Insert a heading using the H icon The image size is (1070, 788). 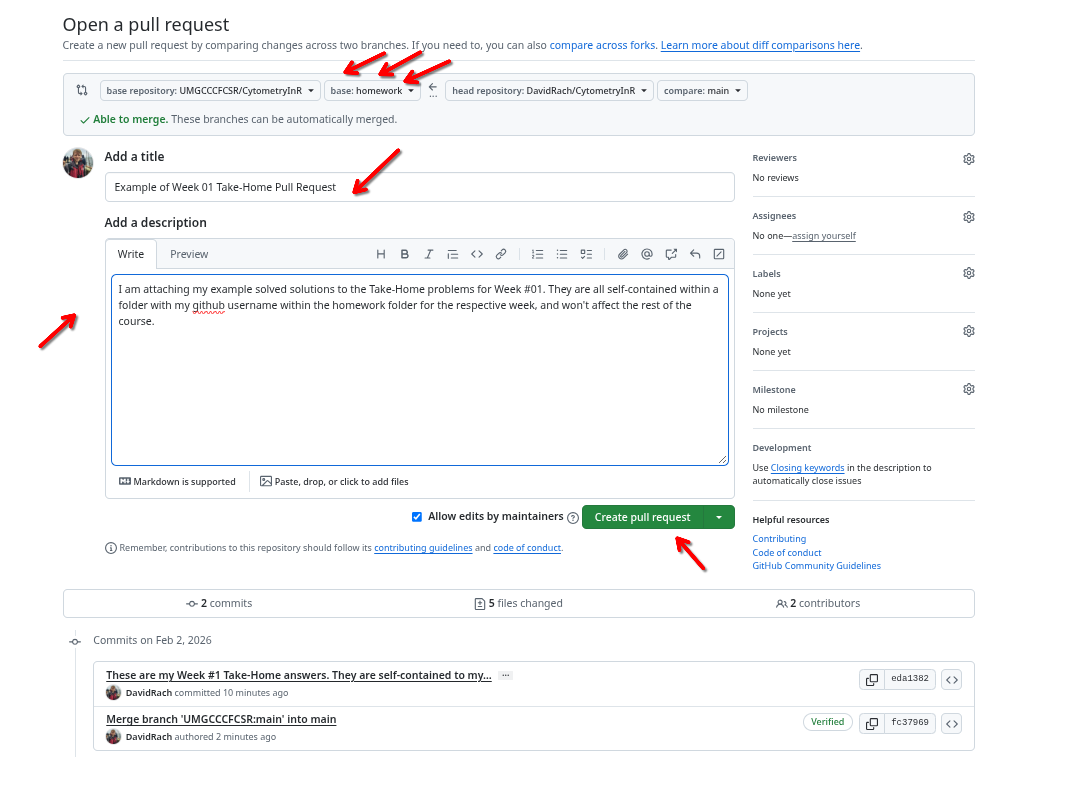[381, 254]
